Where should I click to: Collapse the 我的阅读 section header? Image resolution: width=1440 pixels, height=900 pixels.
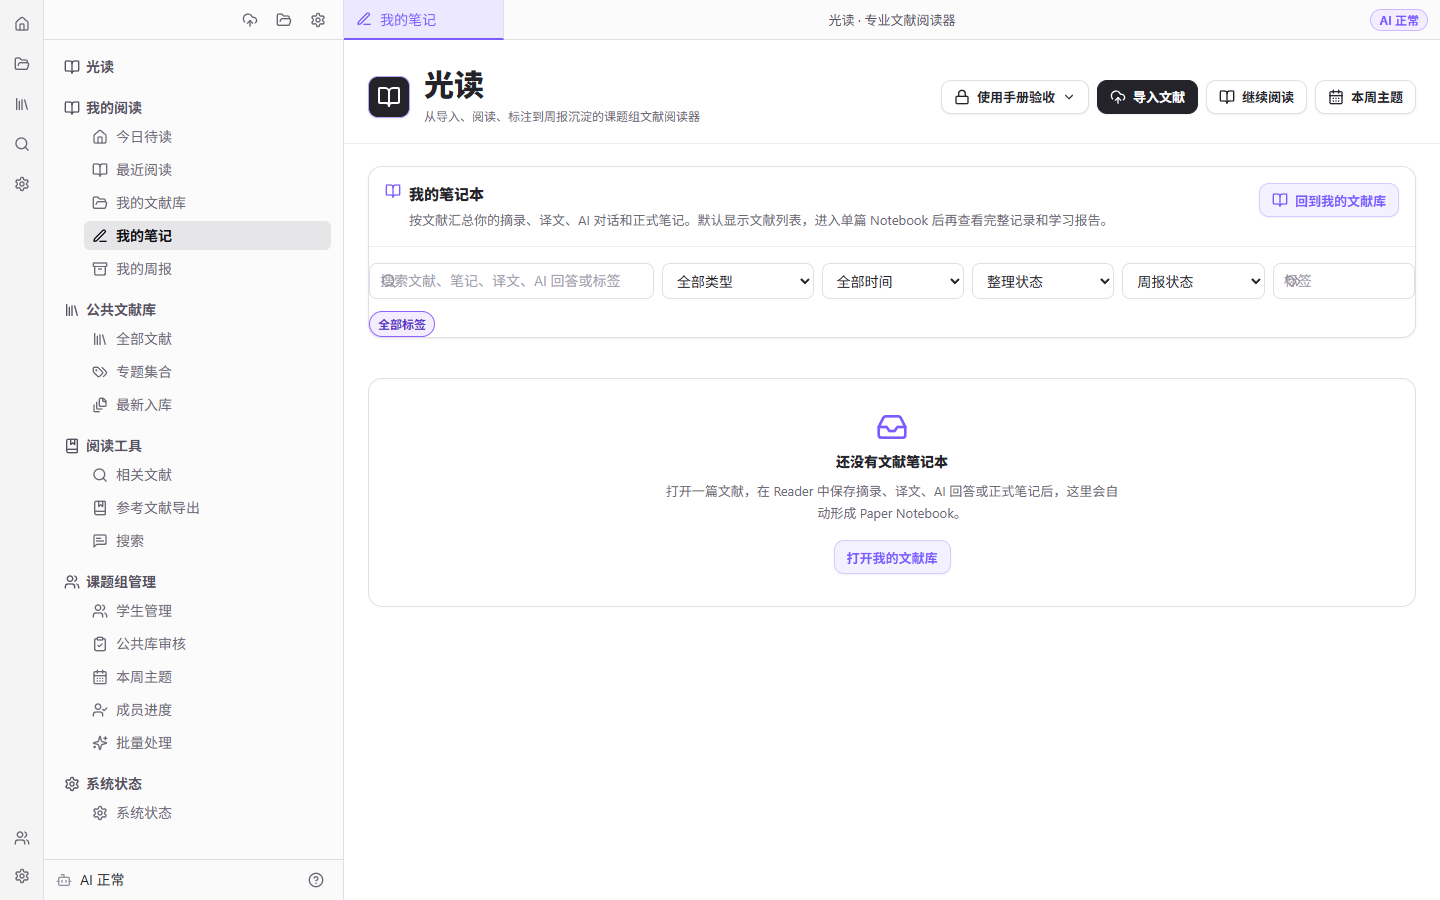(x=104, y=108)
